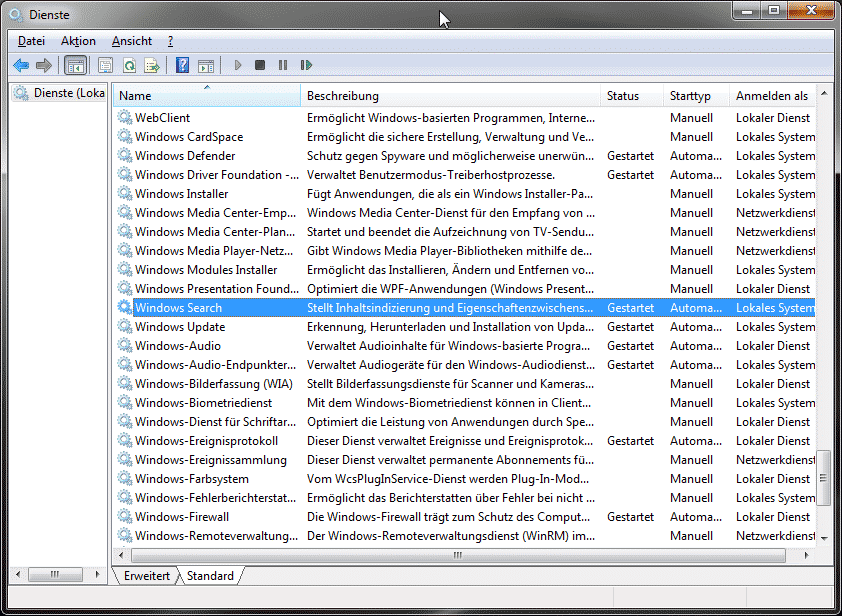The height and width of the screenshot is (616, 842).
Task: Select the Windows Media Center-Planerdienst row
Action: [x=465, y=231]
